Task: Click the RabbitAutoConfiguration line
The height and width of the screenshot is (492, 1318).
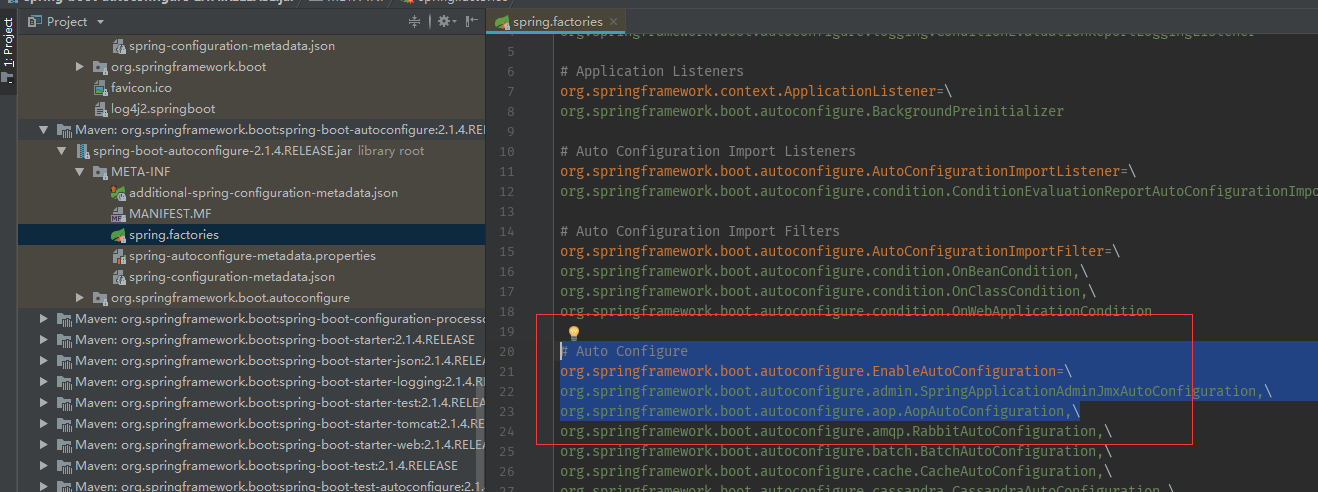Action: point(836,431)
